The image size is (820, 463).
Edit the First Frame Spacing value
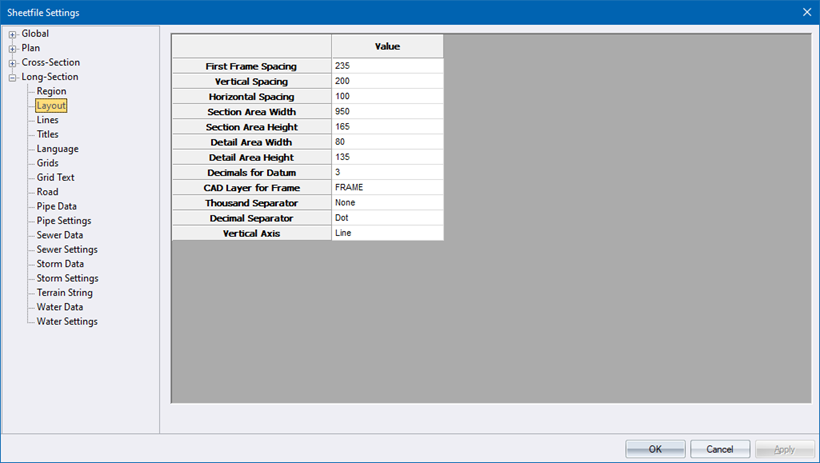click(x=387, y=66)
